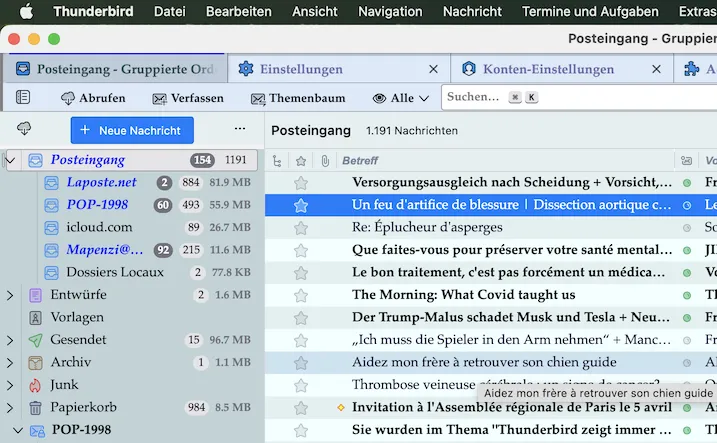
Task: Star the Aidez mon frère message
Action: [301, 363]
